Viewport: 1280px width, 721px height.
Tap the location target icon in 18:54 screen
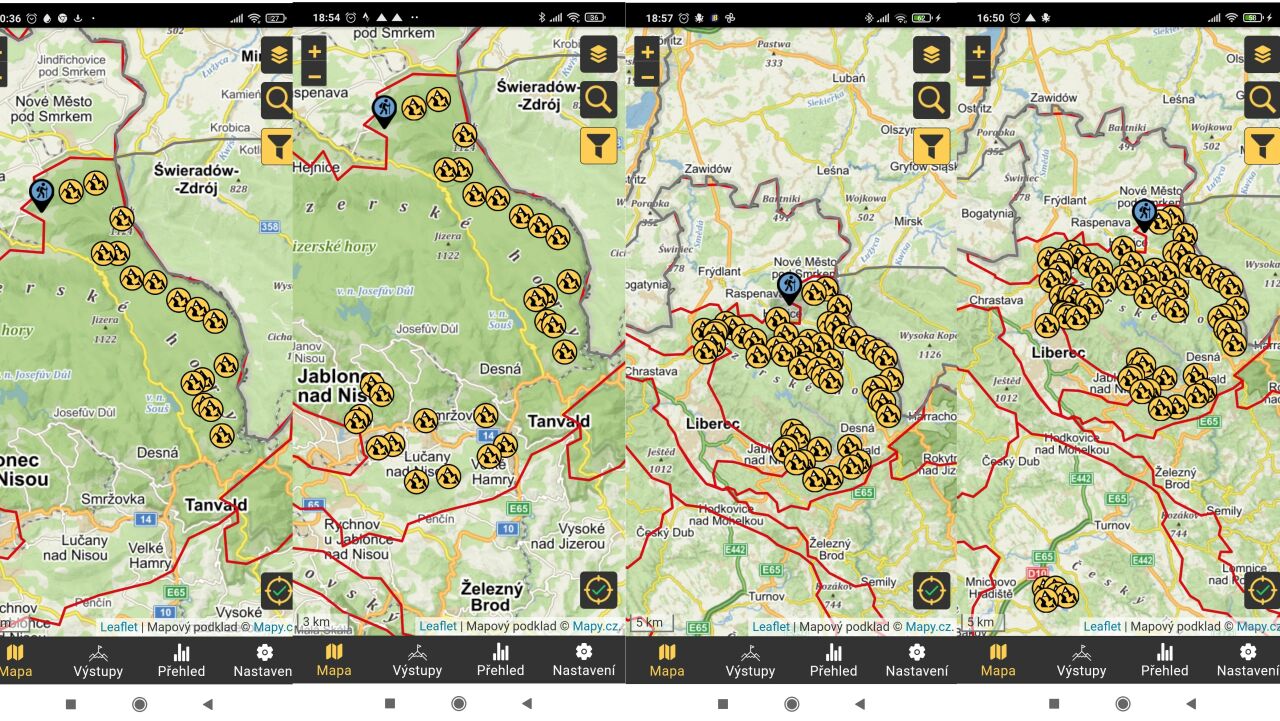[598, 591]
